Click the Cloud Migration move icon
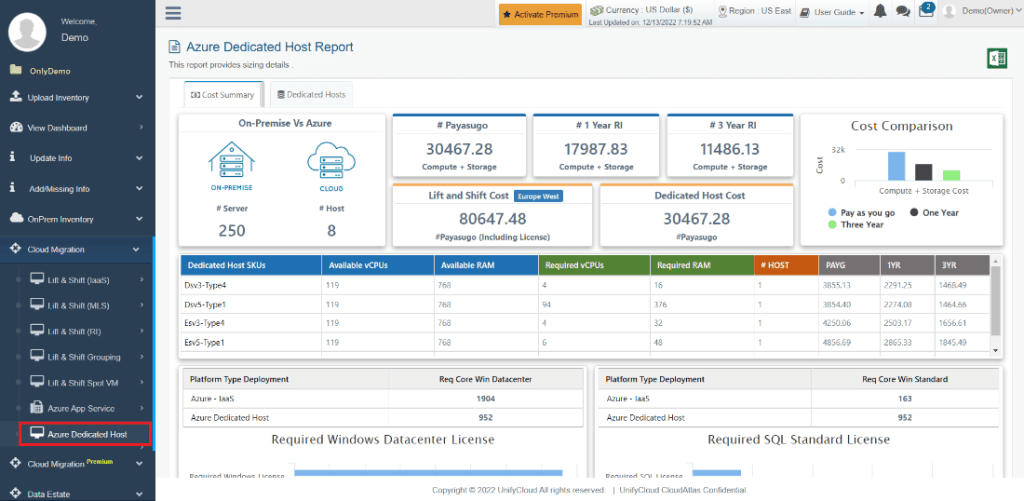Viewport: 1024px width, 501px height. coord(16,249)
